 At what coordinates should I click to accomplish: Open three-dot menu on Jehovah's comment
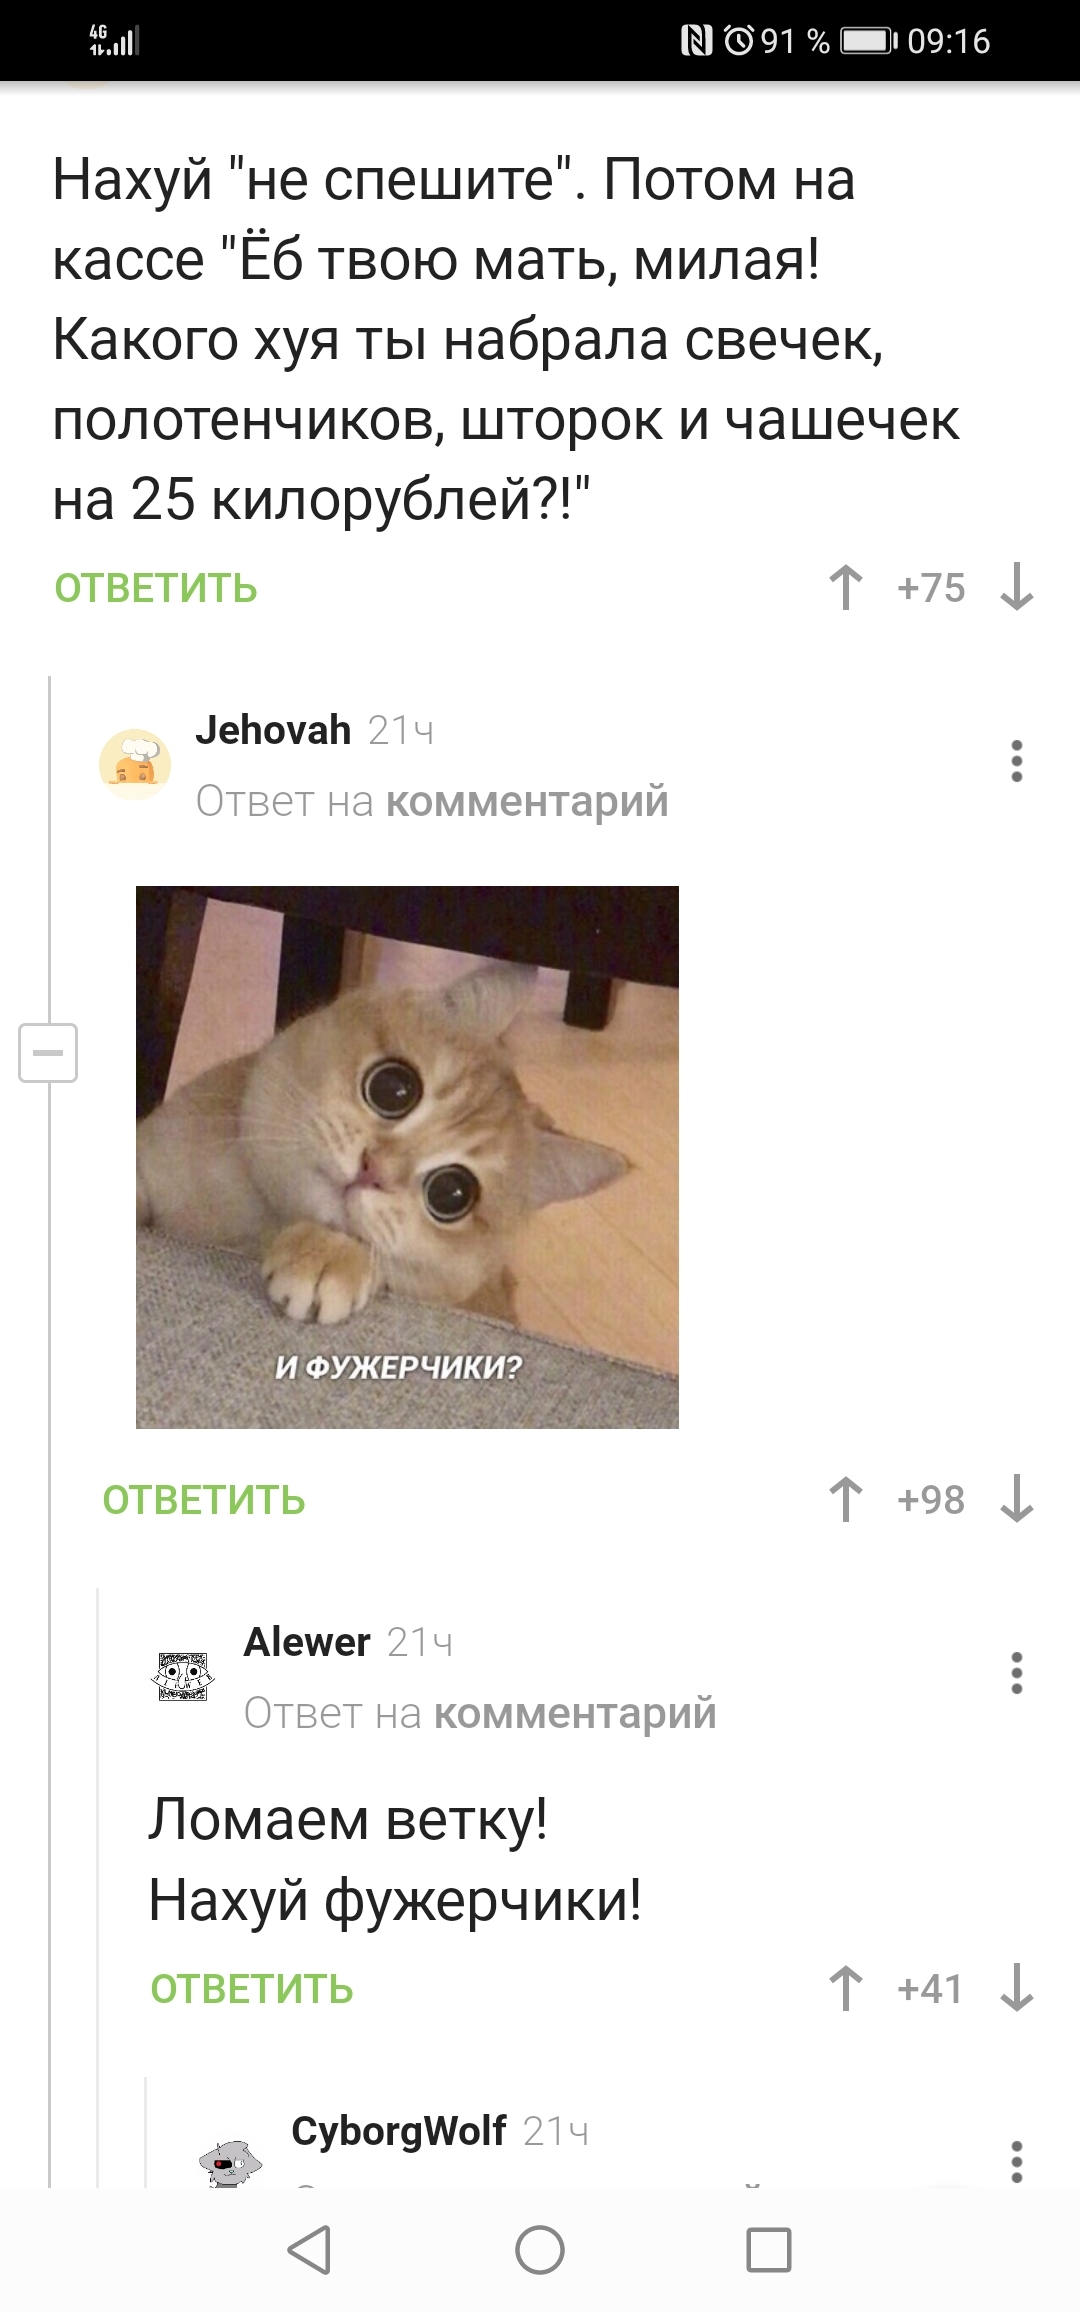pos(1017,761)
